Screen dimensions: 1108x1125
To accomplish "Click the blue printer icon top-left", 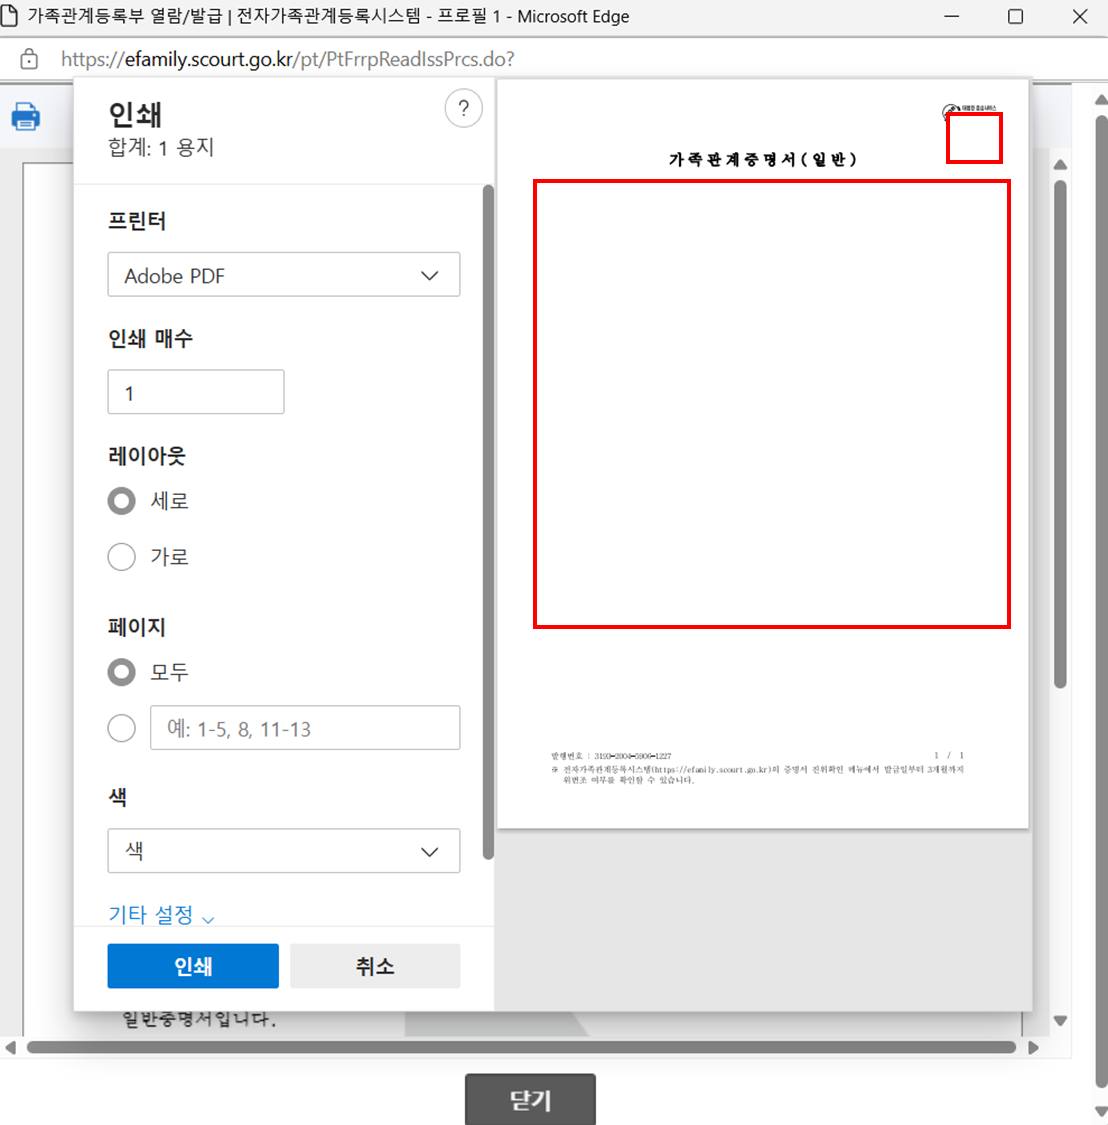I will (25, 116).
